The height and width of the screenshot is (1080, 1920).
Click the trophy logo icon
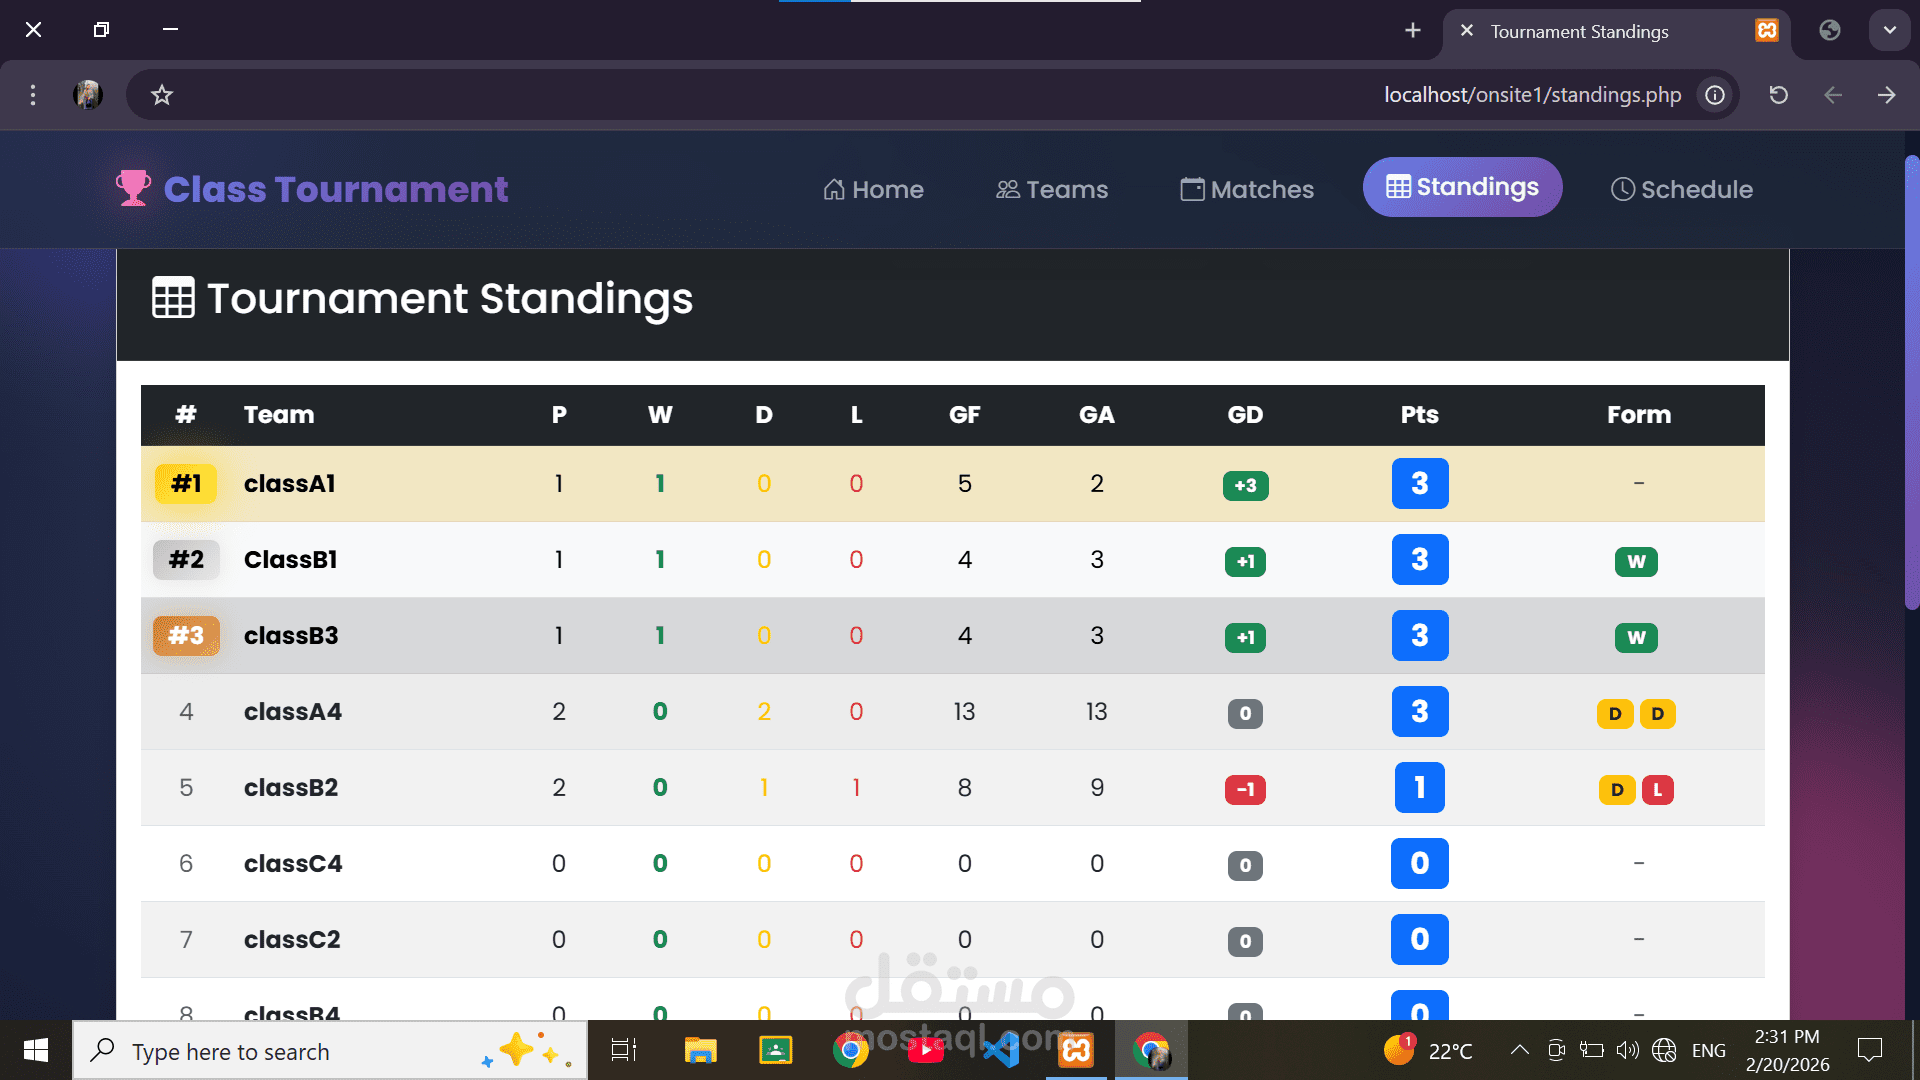132,188
